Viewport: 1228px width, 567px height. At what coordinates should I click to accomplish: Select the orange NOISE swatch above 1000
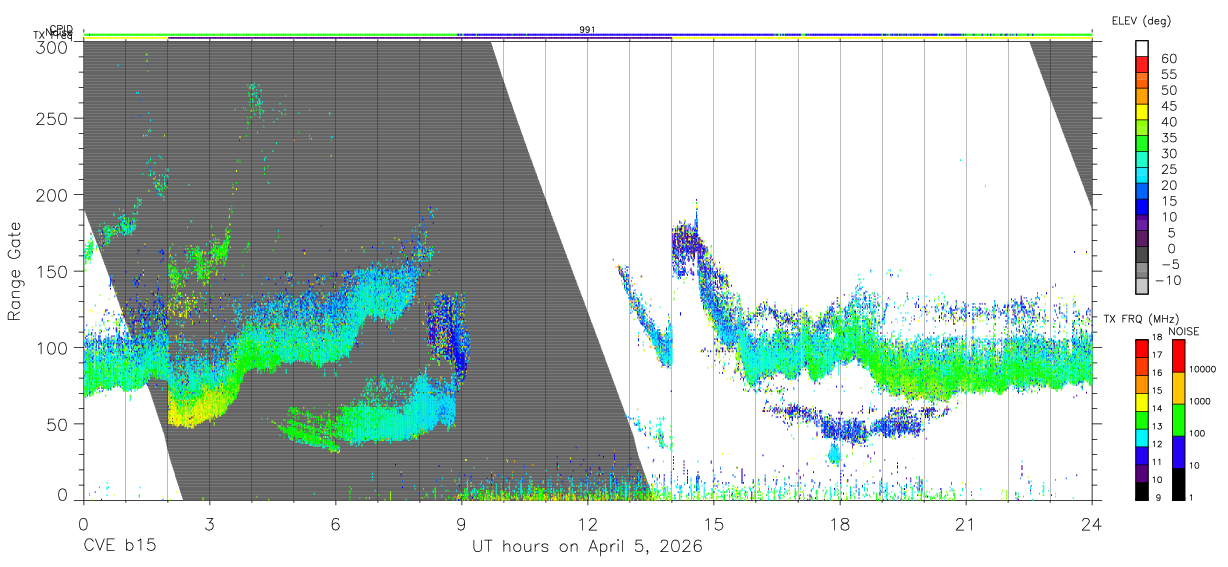coord(1177,388)
